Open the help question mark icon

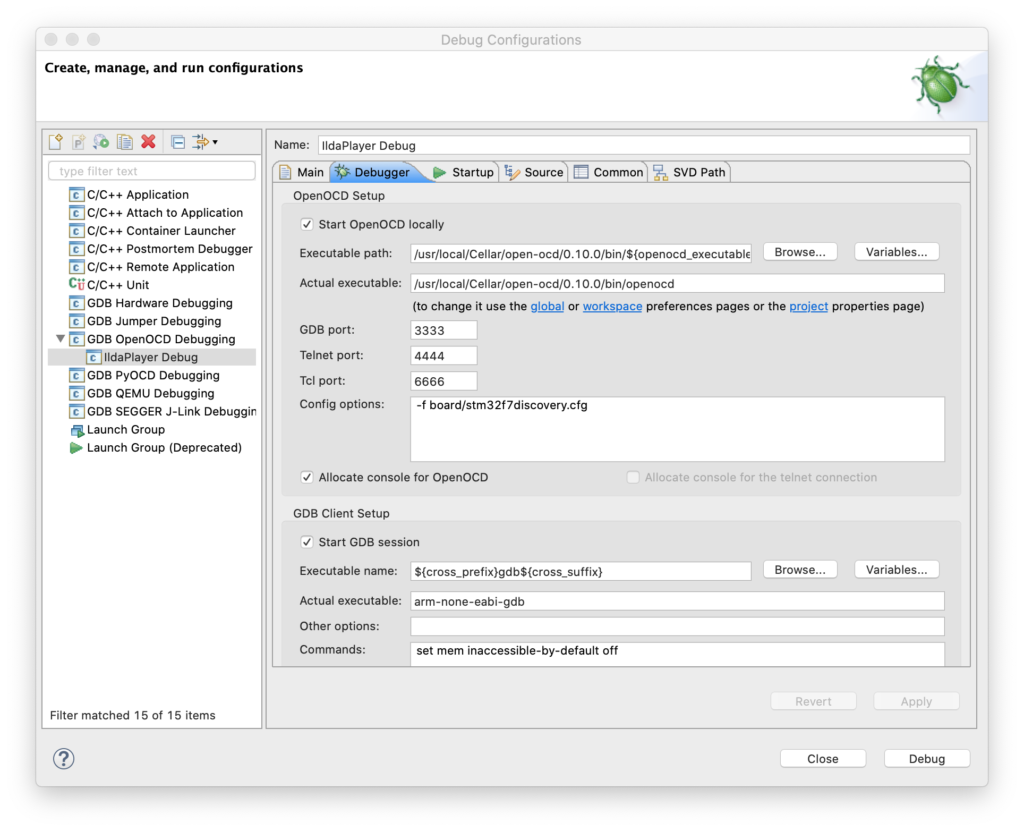pyautogui.click(x=63, y=758)
